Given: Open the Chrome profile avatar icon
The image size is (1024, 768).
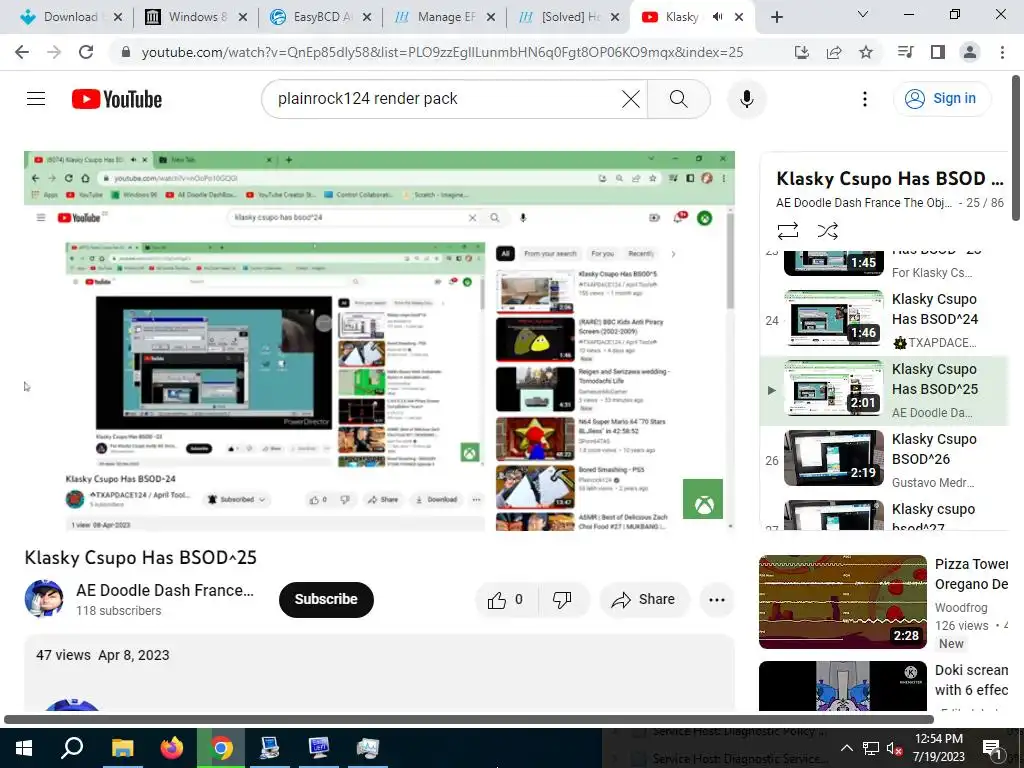Looking at the screenshot, I should pos(970,52).
